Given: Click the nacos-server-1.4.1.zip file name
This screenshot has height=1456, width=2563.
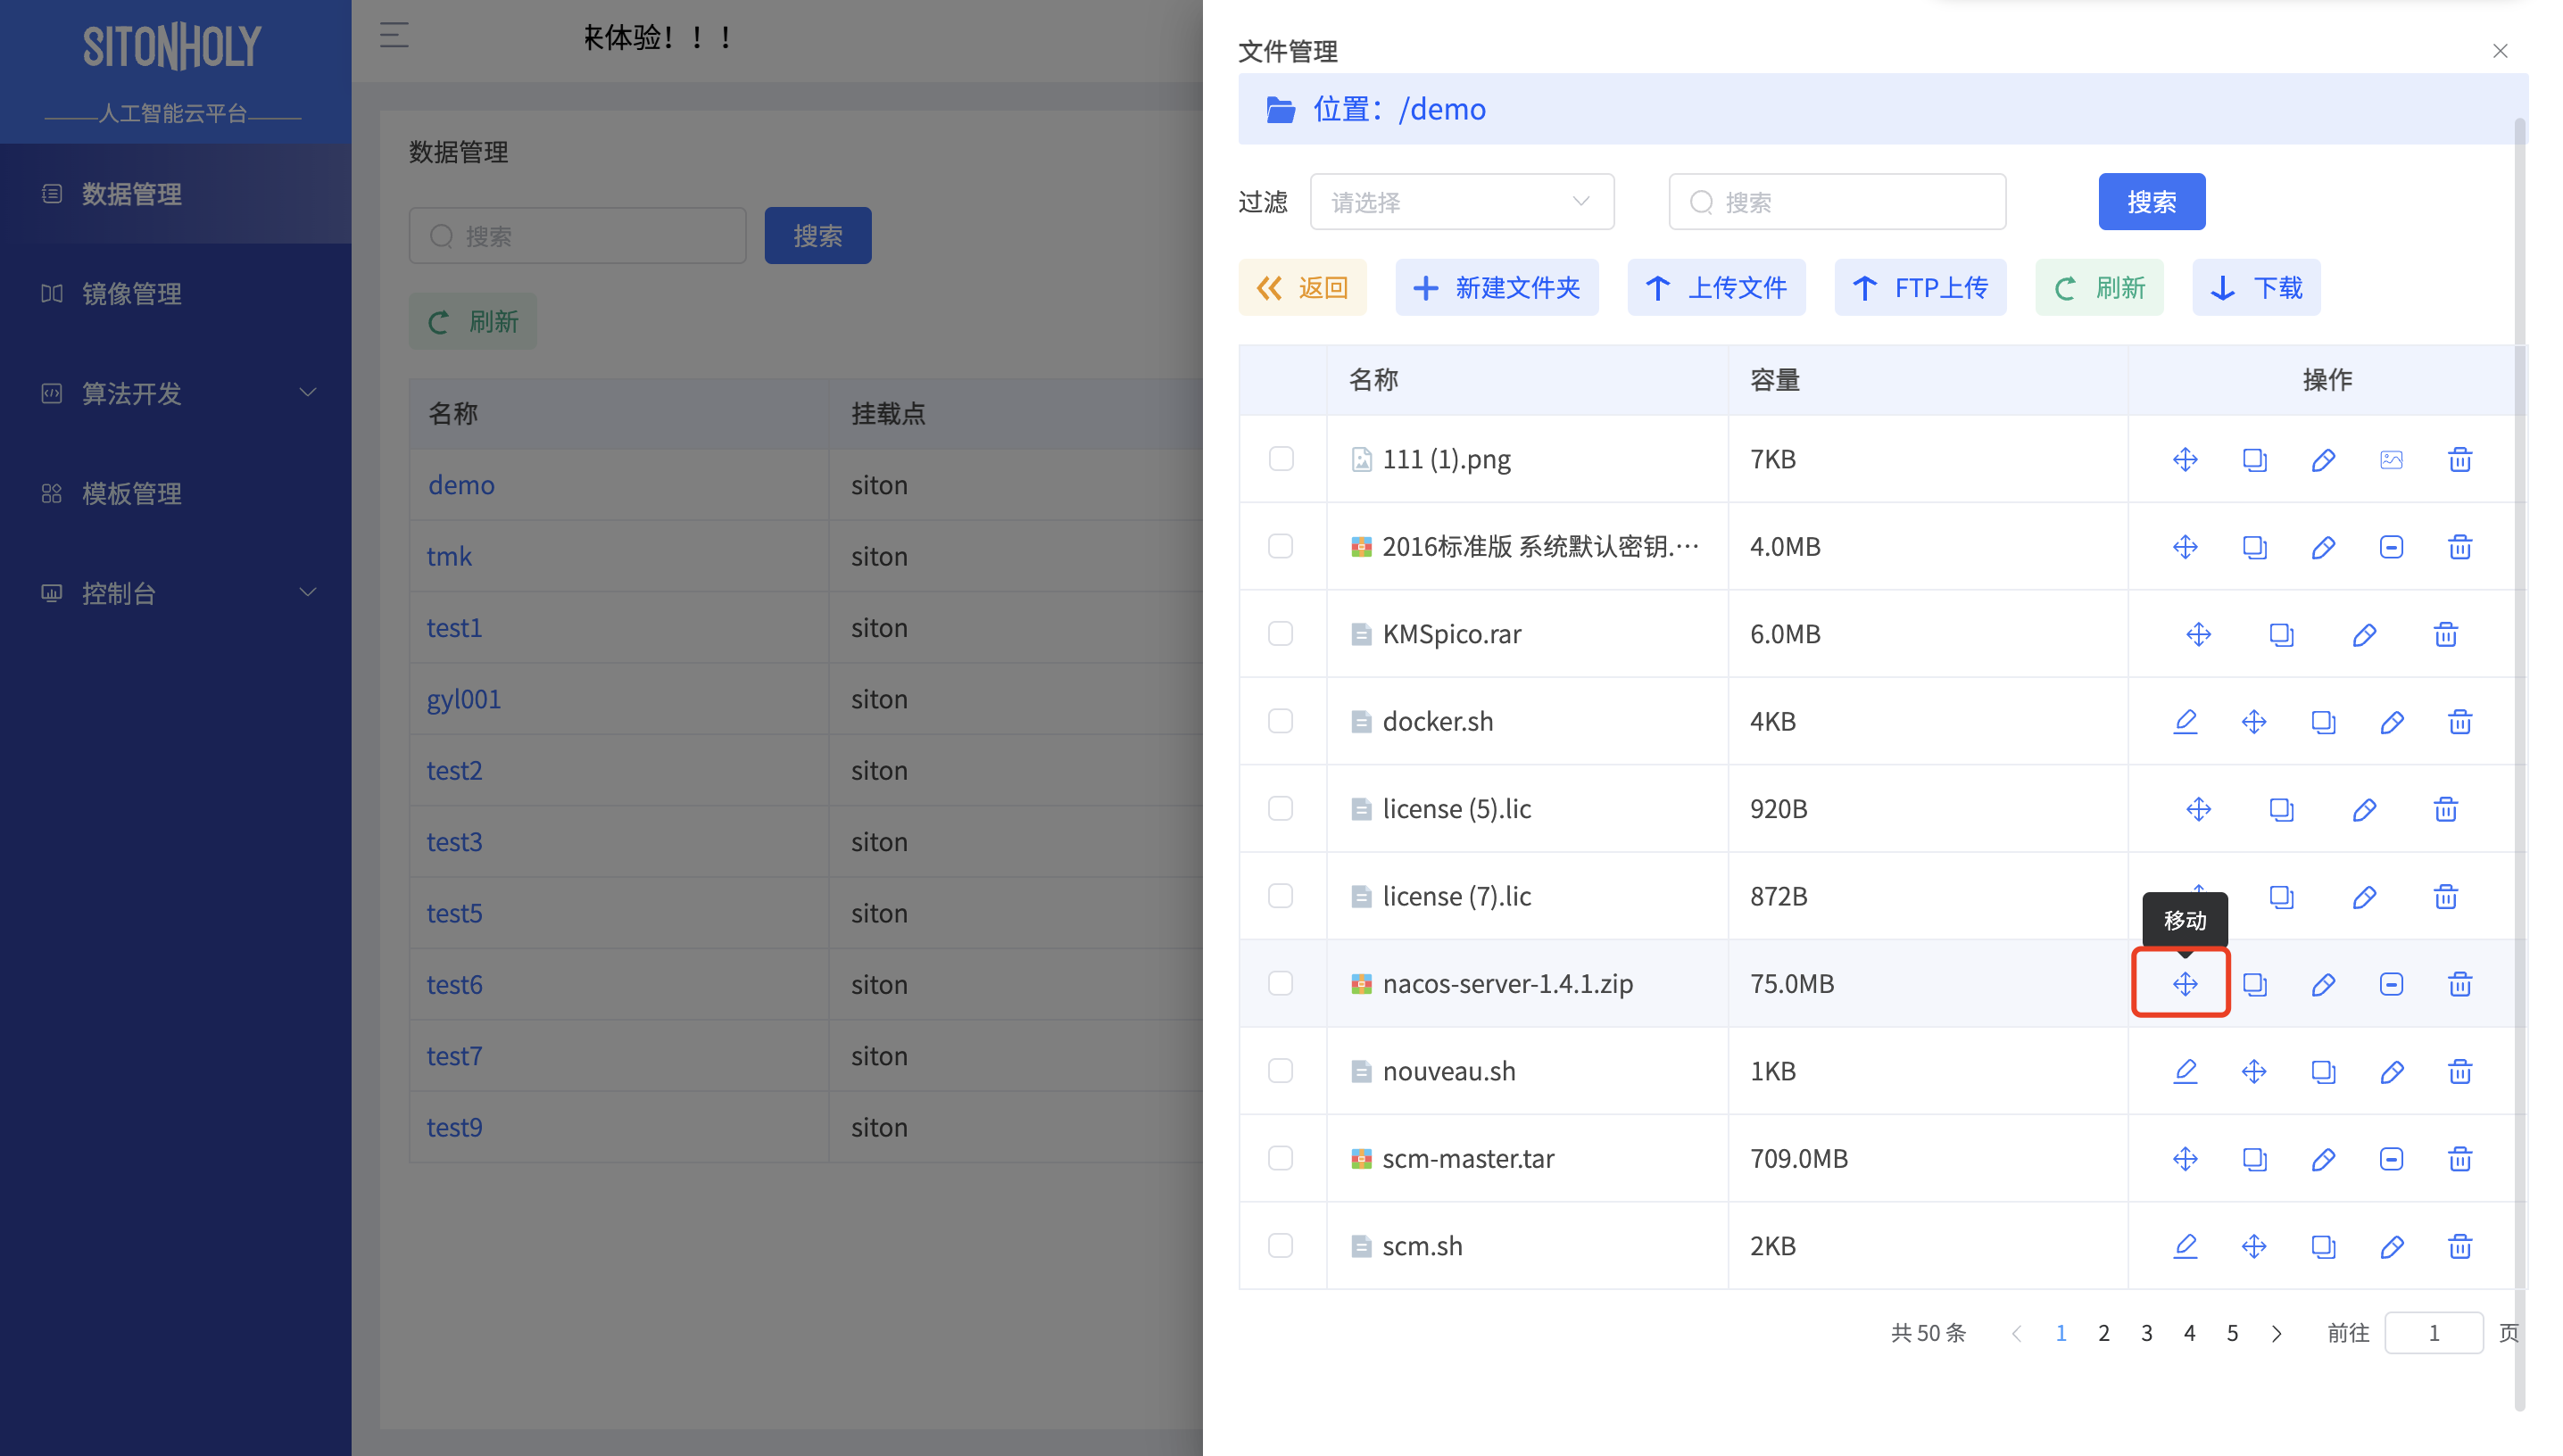Looking at the screenshot, I should pos(1507,983).
